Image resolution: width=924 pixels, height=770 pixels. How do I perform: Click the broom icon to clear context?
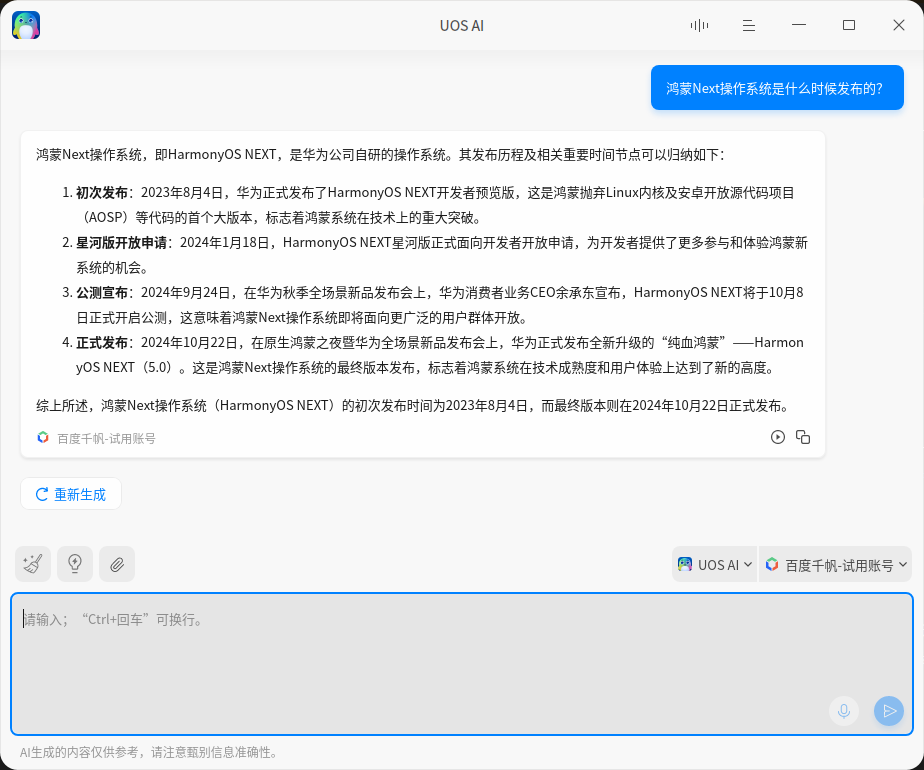32,563
